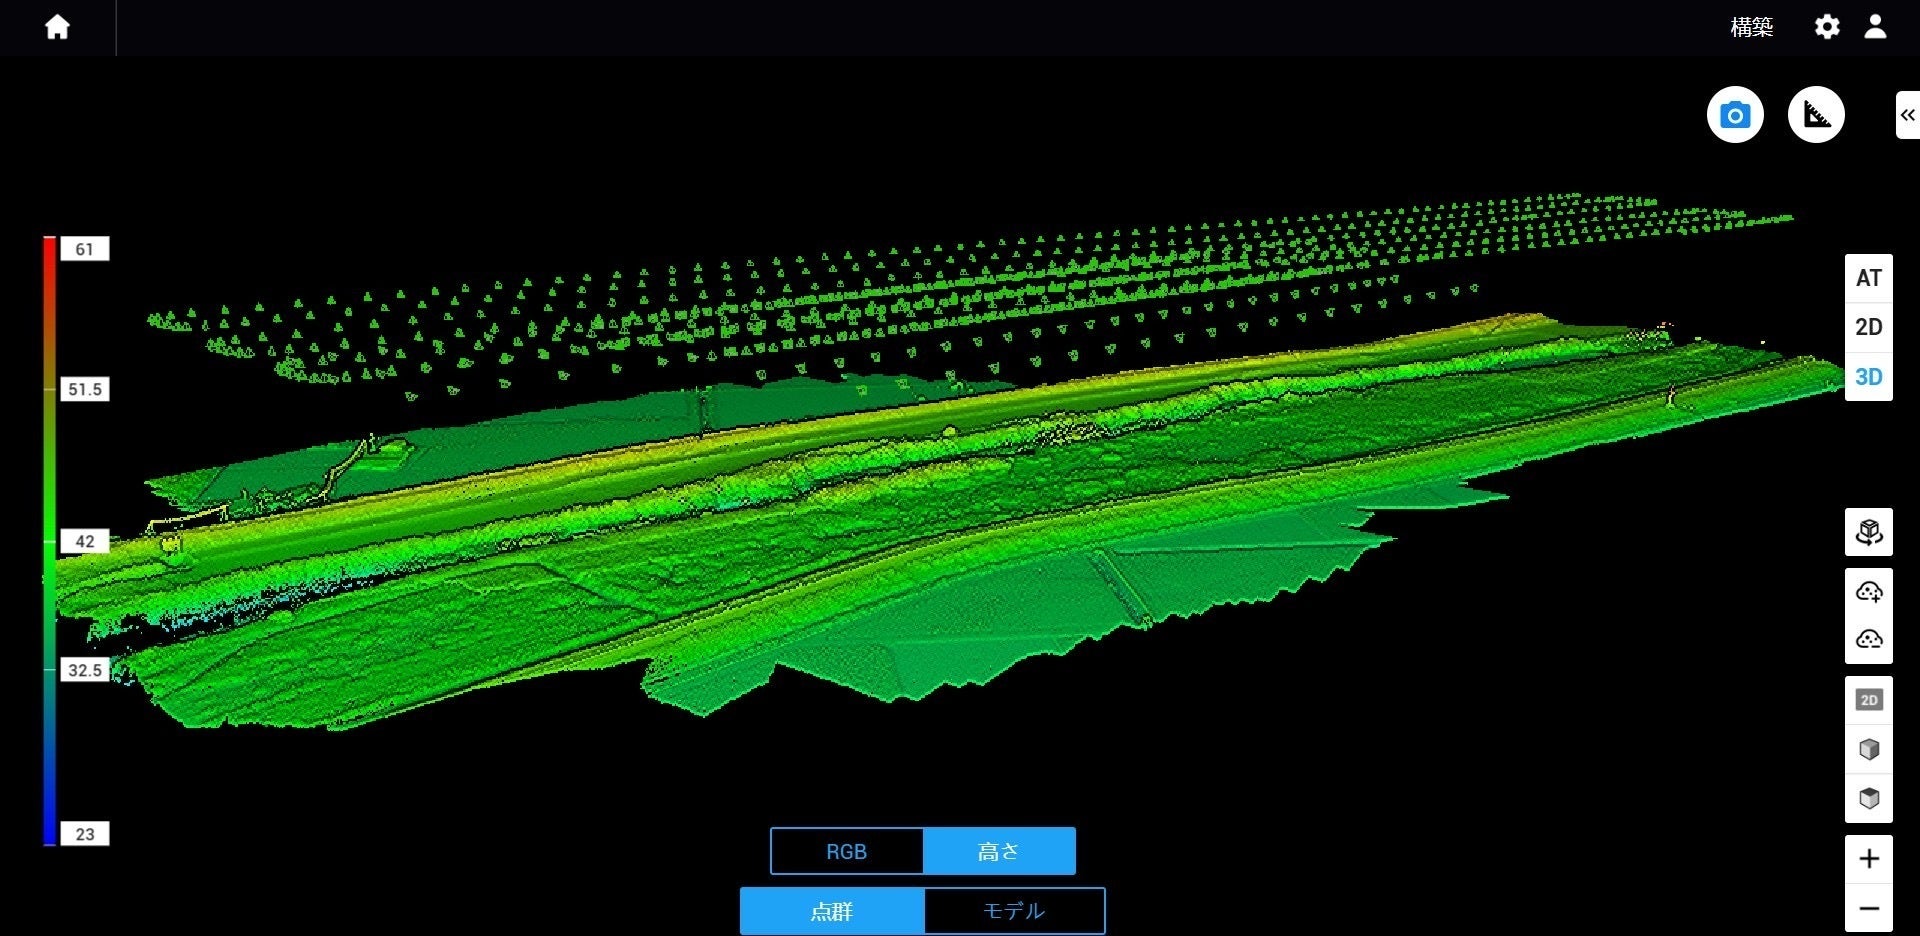Click the rotating cube view icon
This screenshot has height=936, width=1920.
click(1868, 532)
